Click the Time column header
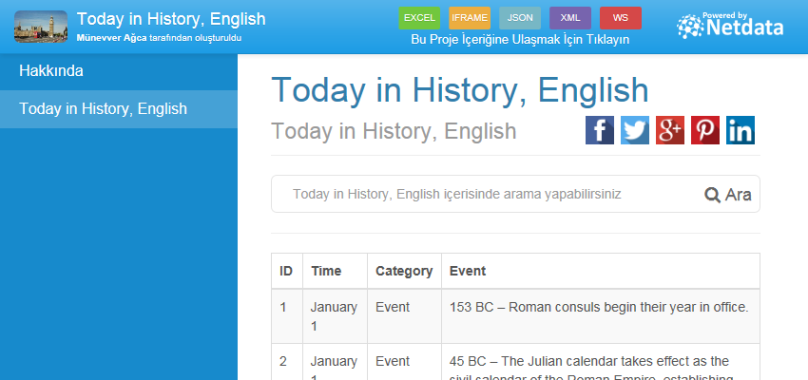This screenshot has width=808, height=380. click(335, 271)
